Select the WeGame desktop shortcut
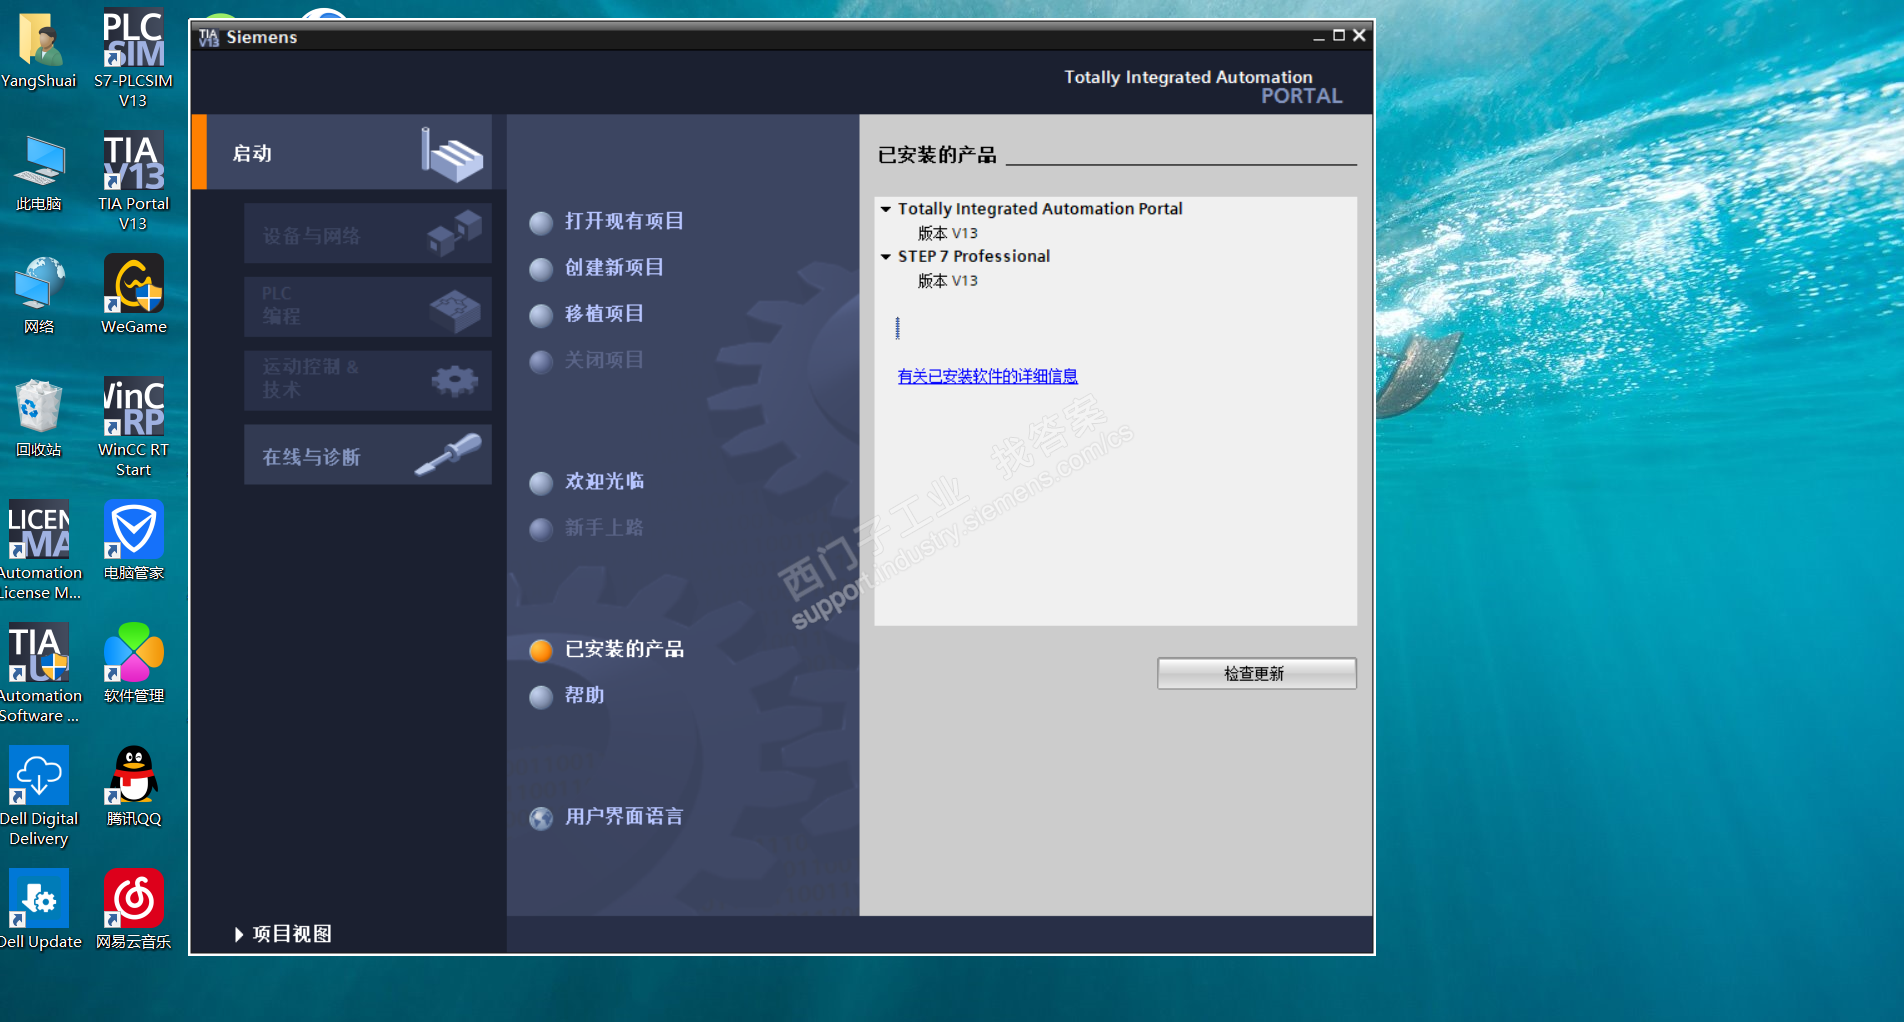The height and width of the screenshot is (1022, 1904). pos(133,295)
